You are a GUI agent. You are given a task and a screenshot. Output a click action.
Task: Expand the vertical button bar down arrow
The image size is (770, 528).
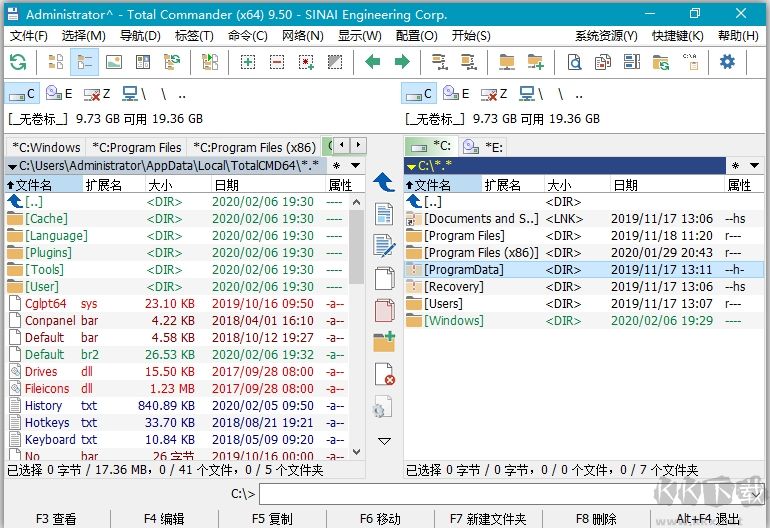tap(384, 441)
